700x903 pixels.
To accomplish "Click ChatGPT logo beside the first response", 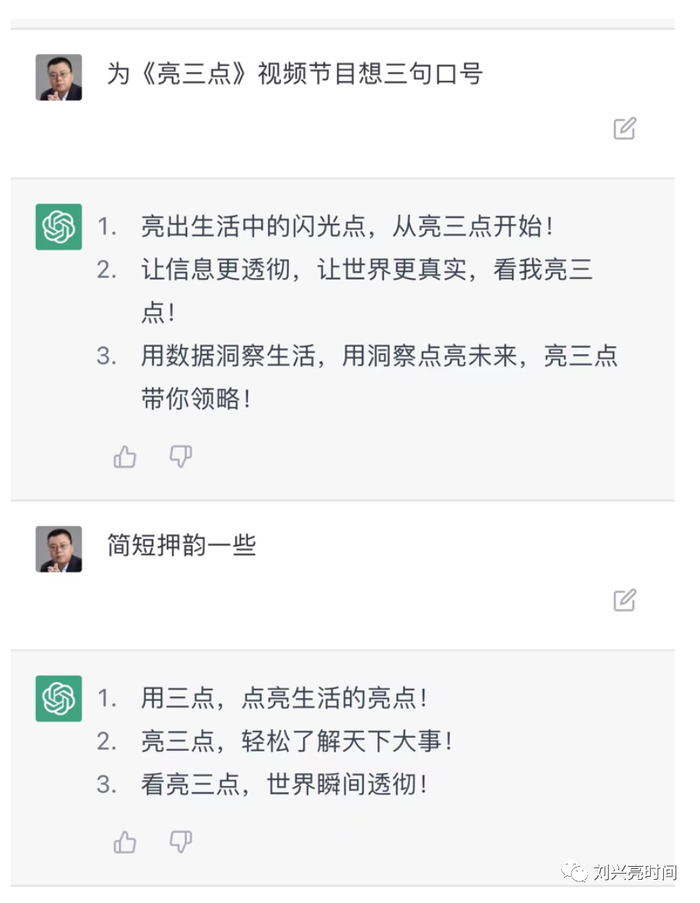I will [x=59, y=227].
